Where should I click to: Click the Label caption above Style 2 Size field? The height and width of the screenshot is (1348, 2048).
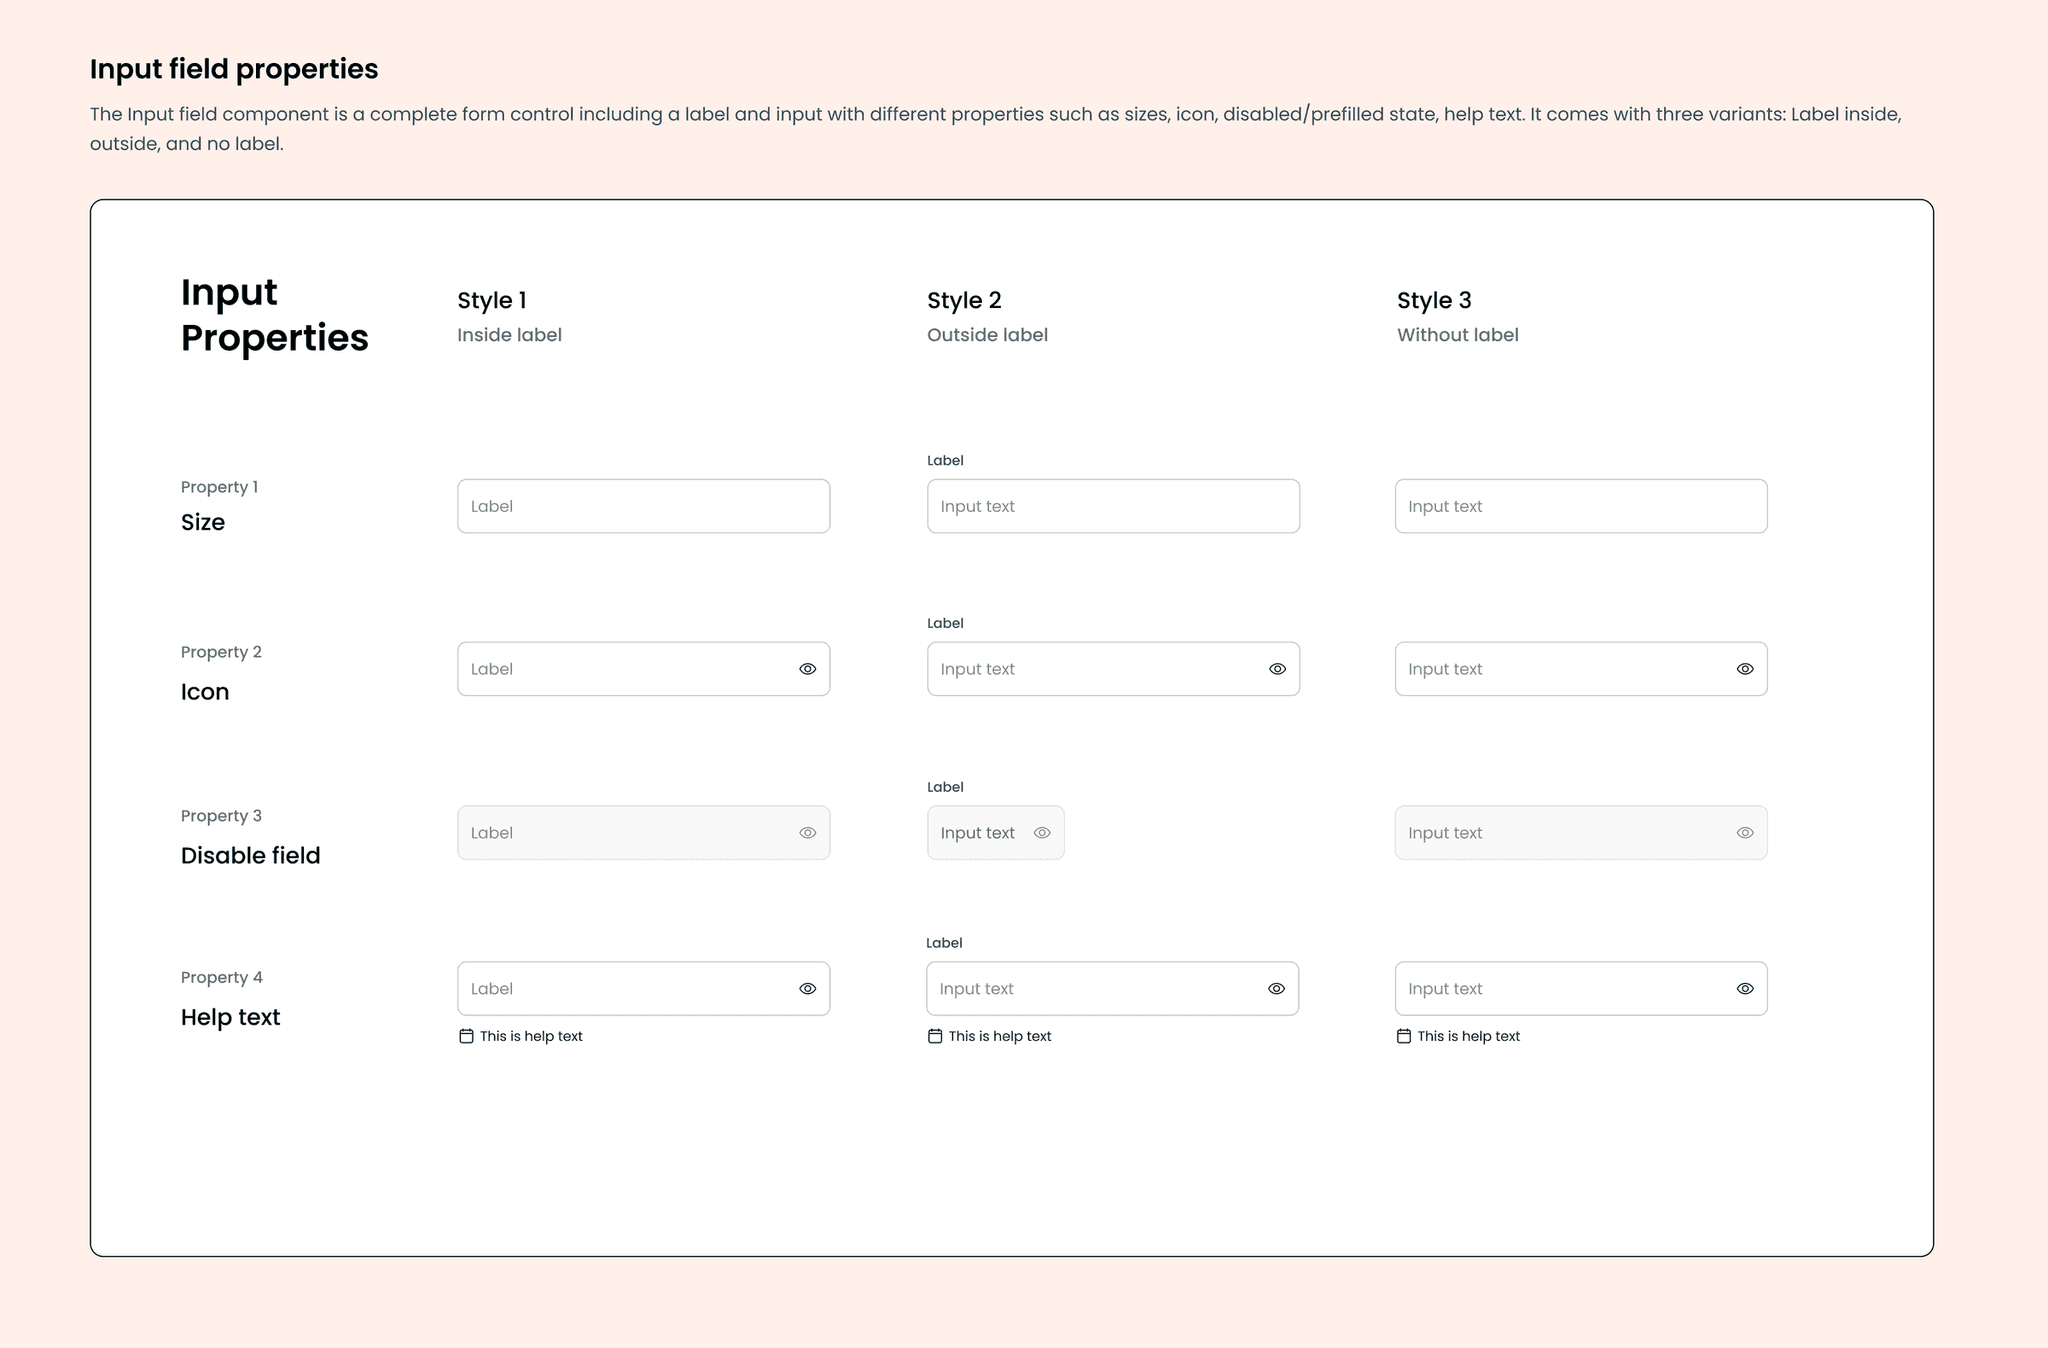coord(944,460)
